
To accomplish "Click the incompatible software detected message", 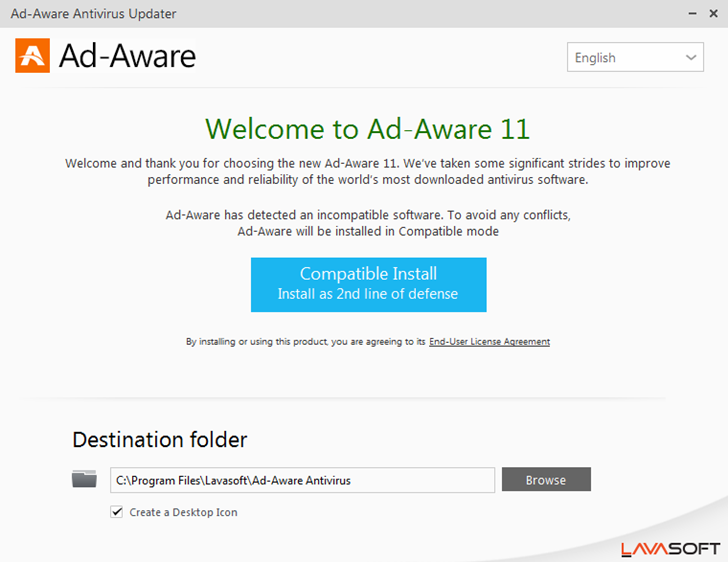I will (x=368, y=223).
